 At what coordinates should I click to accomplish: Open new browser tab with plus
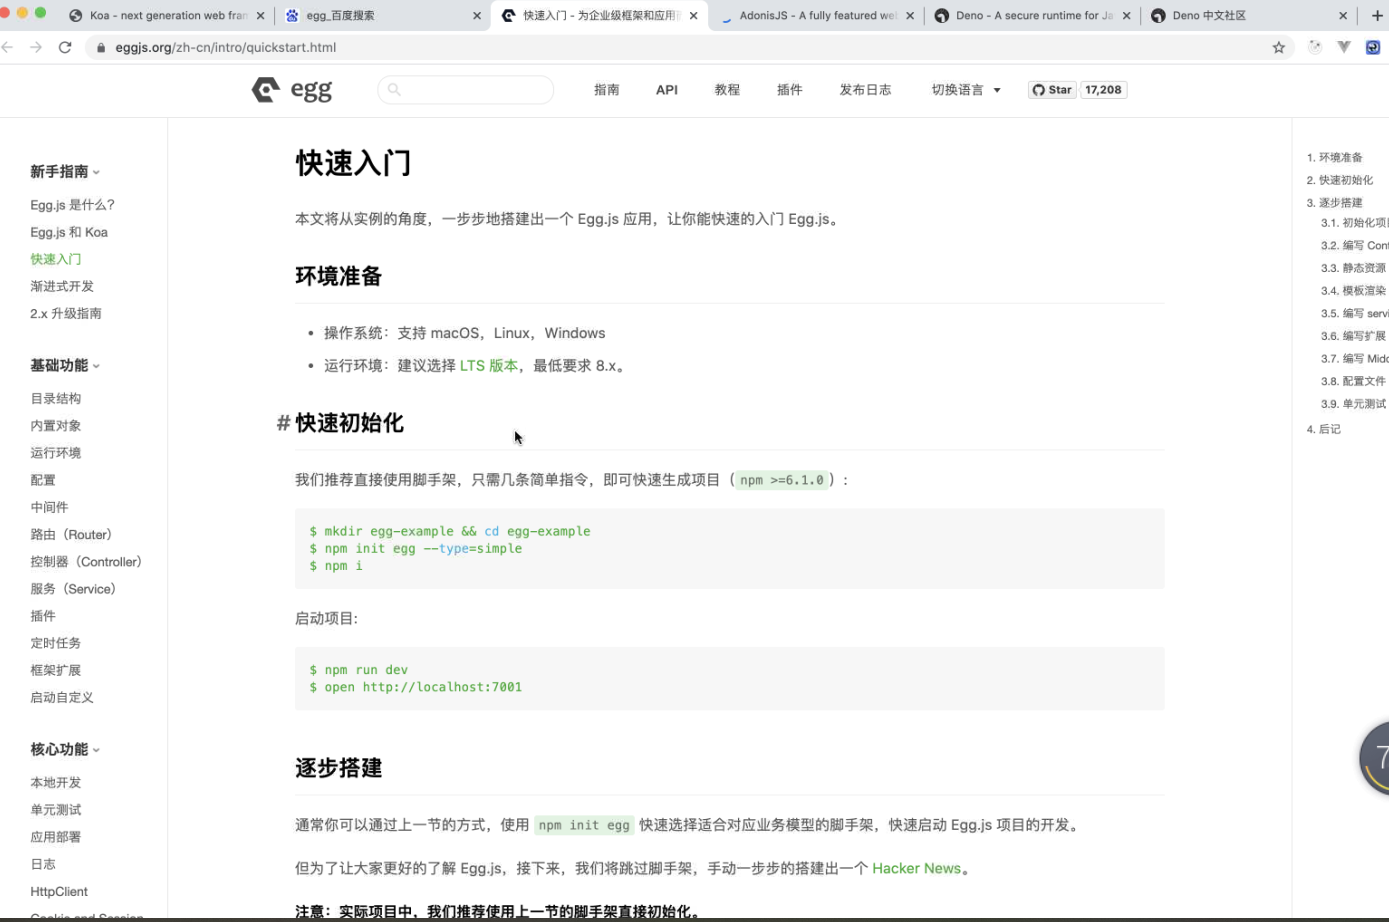(1377, 15)
